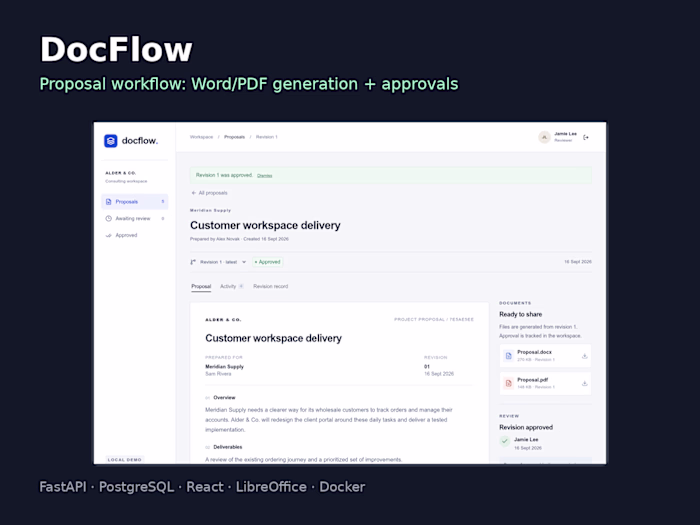Click the Workspace breadcrumb
700x525 pixels.
tap(201, 137)
